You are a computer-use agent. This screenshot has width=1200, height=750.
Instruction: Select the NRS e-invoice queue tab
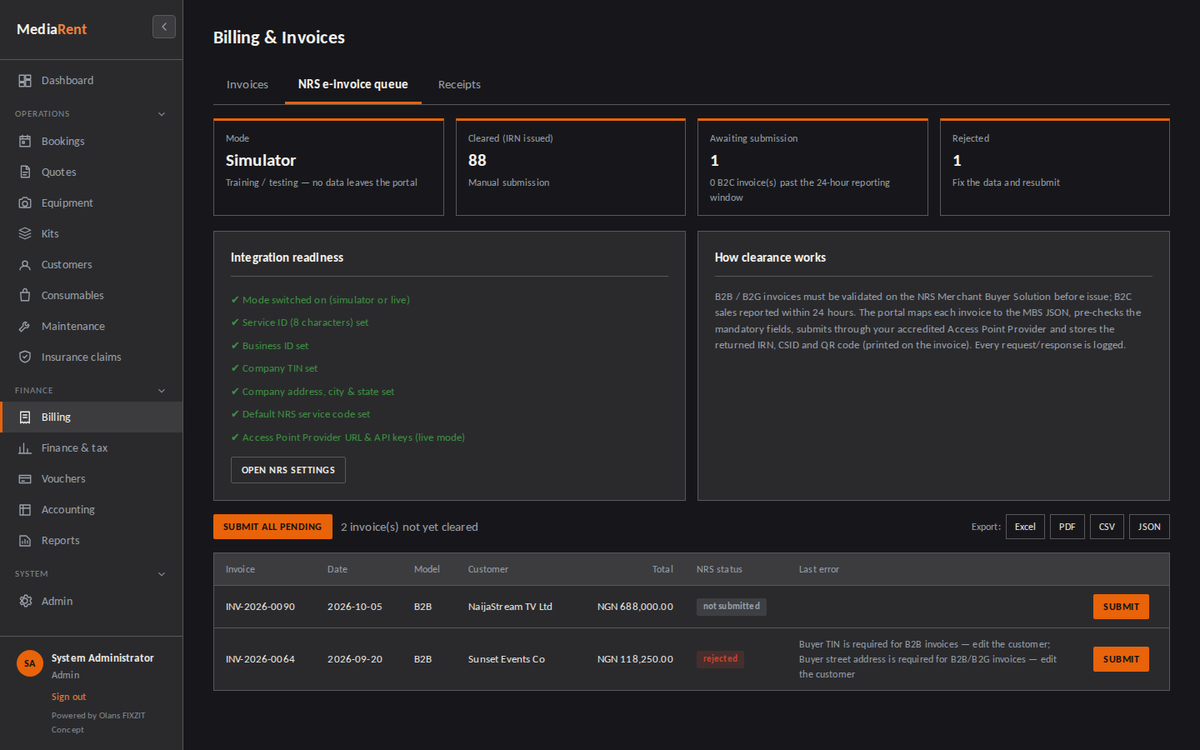[x=353, y=85]
